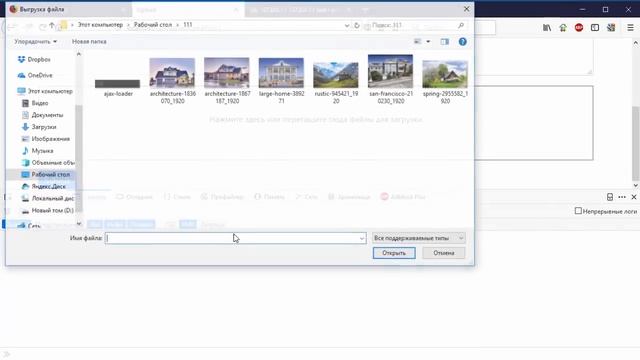Click the browser page scrollbar
The height and width of the screenshot is (360, 640).
tap(636, 143)
